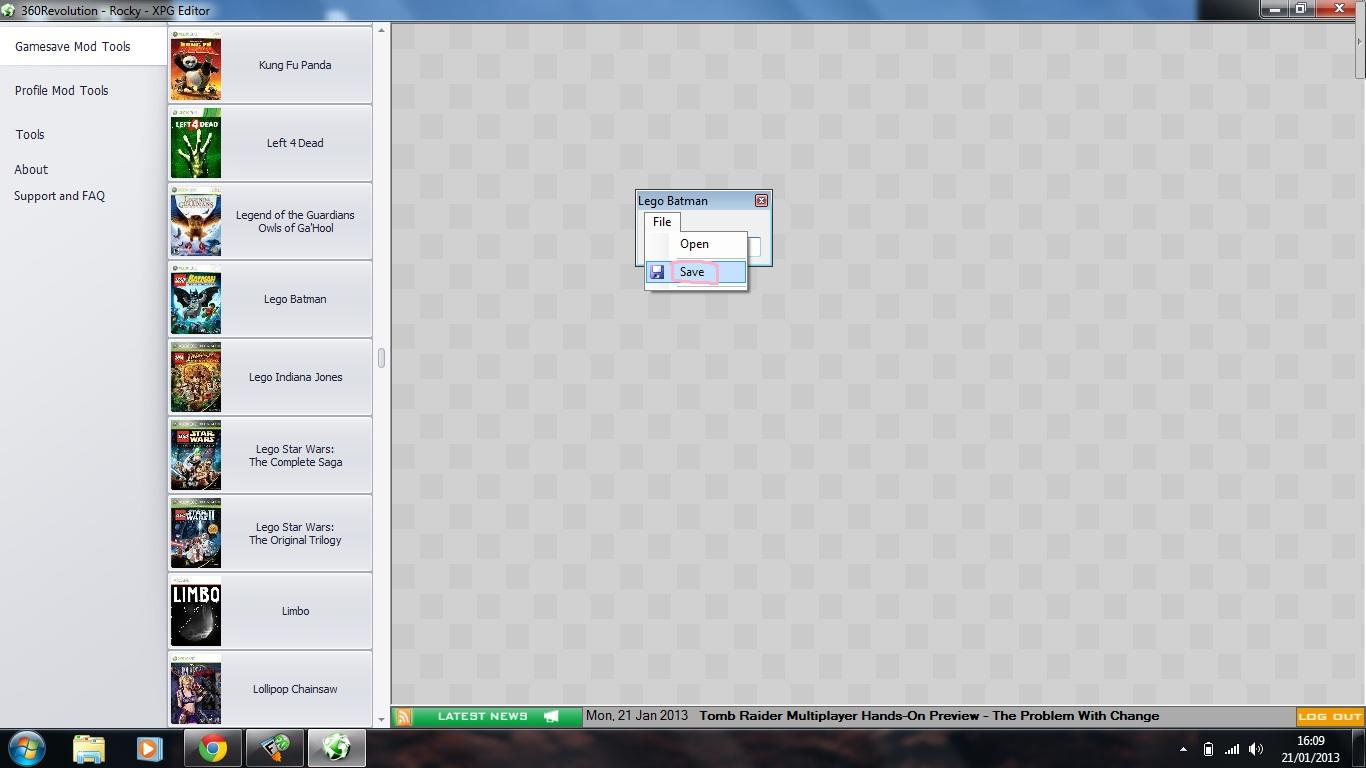This screenshot has height=768, width=1366.
Task: Close the Lego Batman dialog
Action: 761,201
